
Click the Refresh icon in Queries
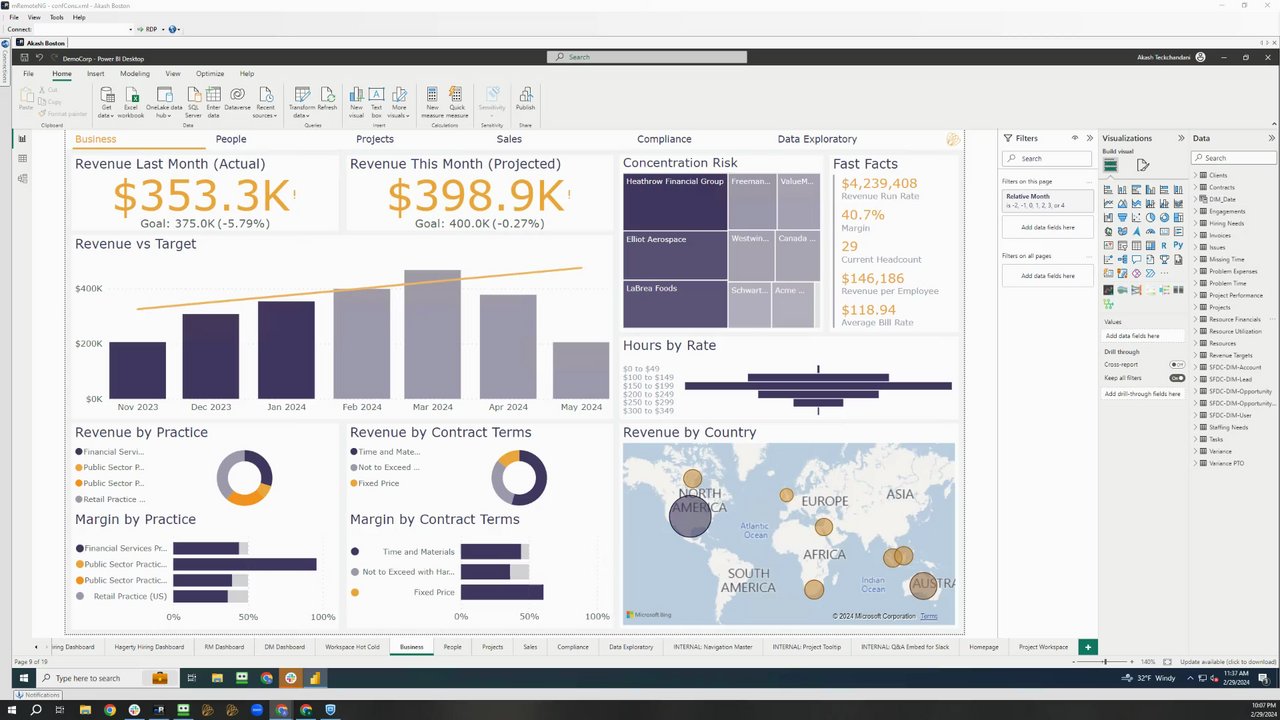click(x=327, y=94)
